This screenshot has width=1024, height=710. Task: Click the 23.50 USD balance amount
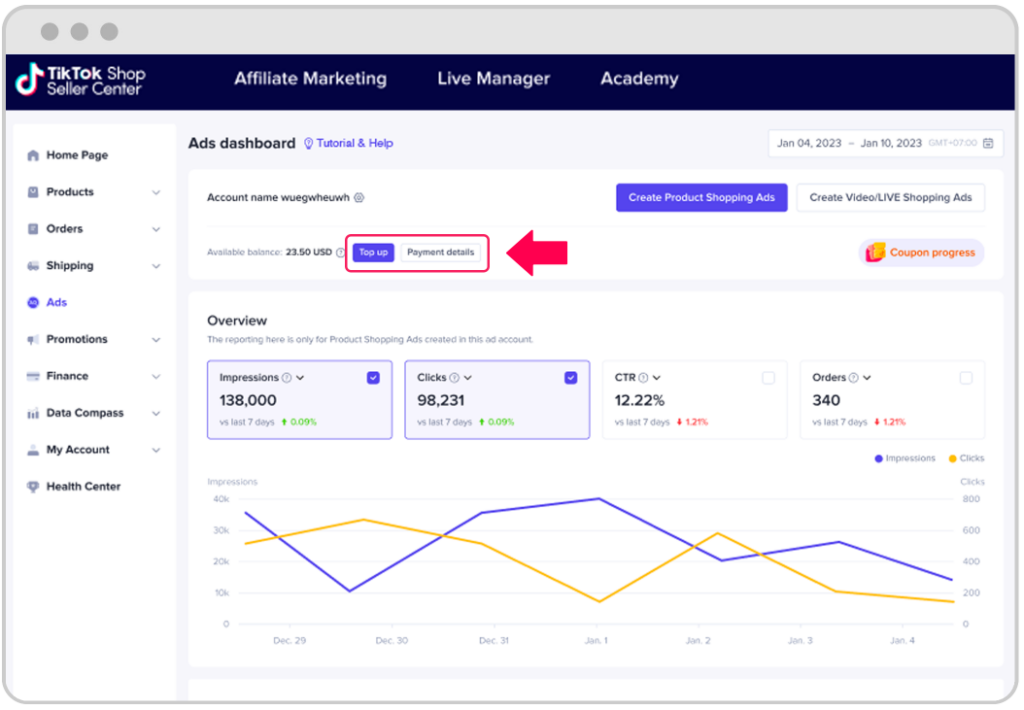(x=309, y=252)
